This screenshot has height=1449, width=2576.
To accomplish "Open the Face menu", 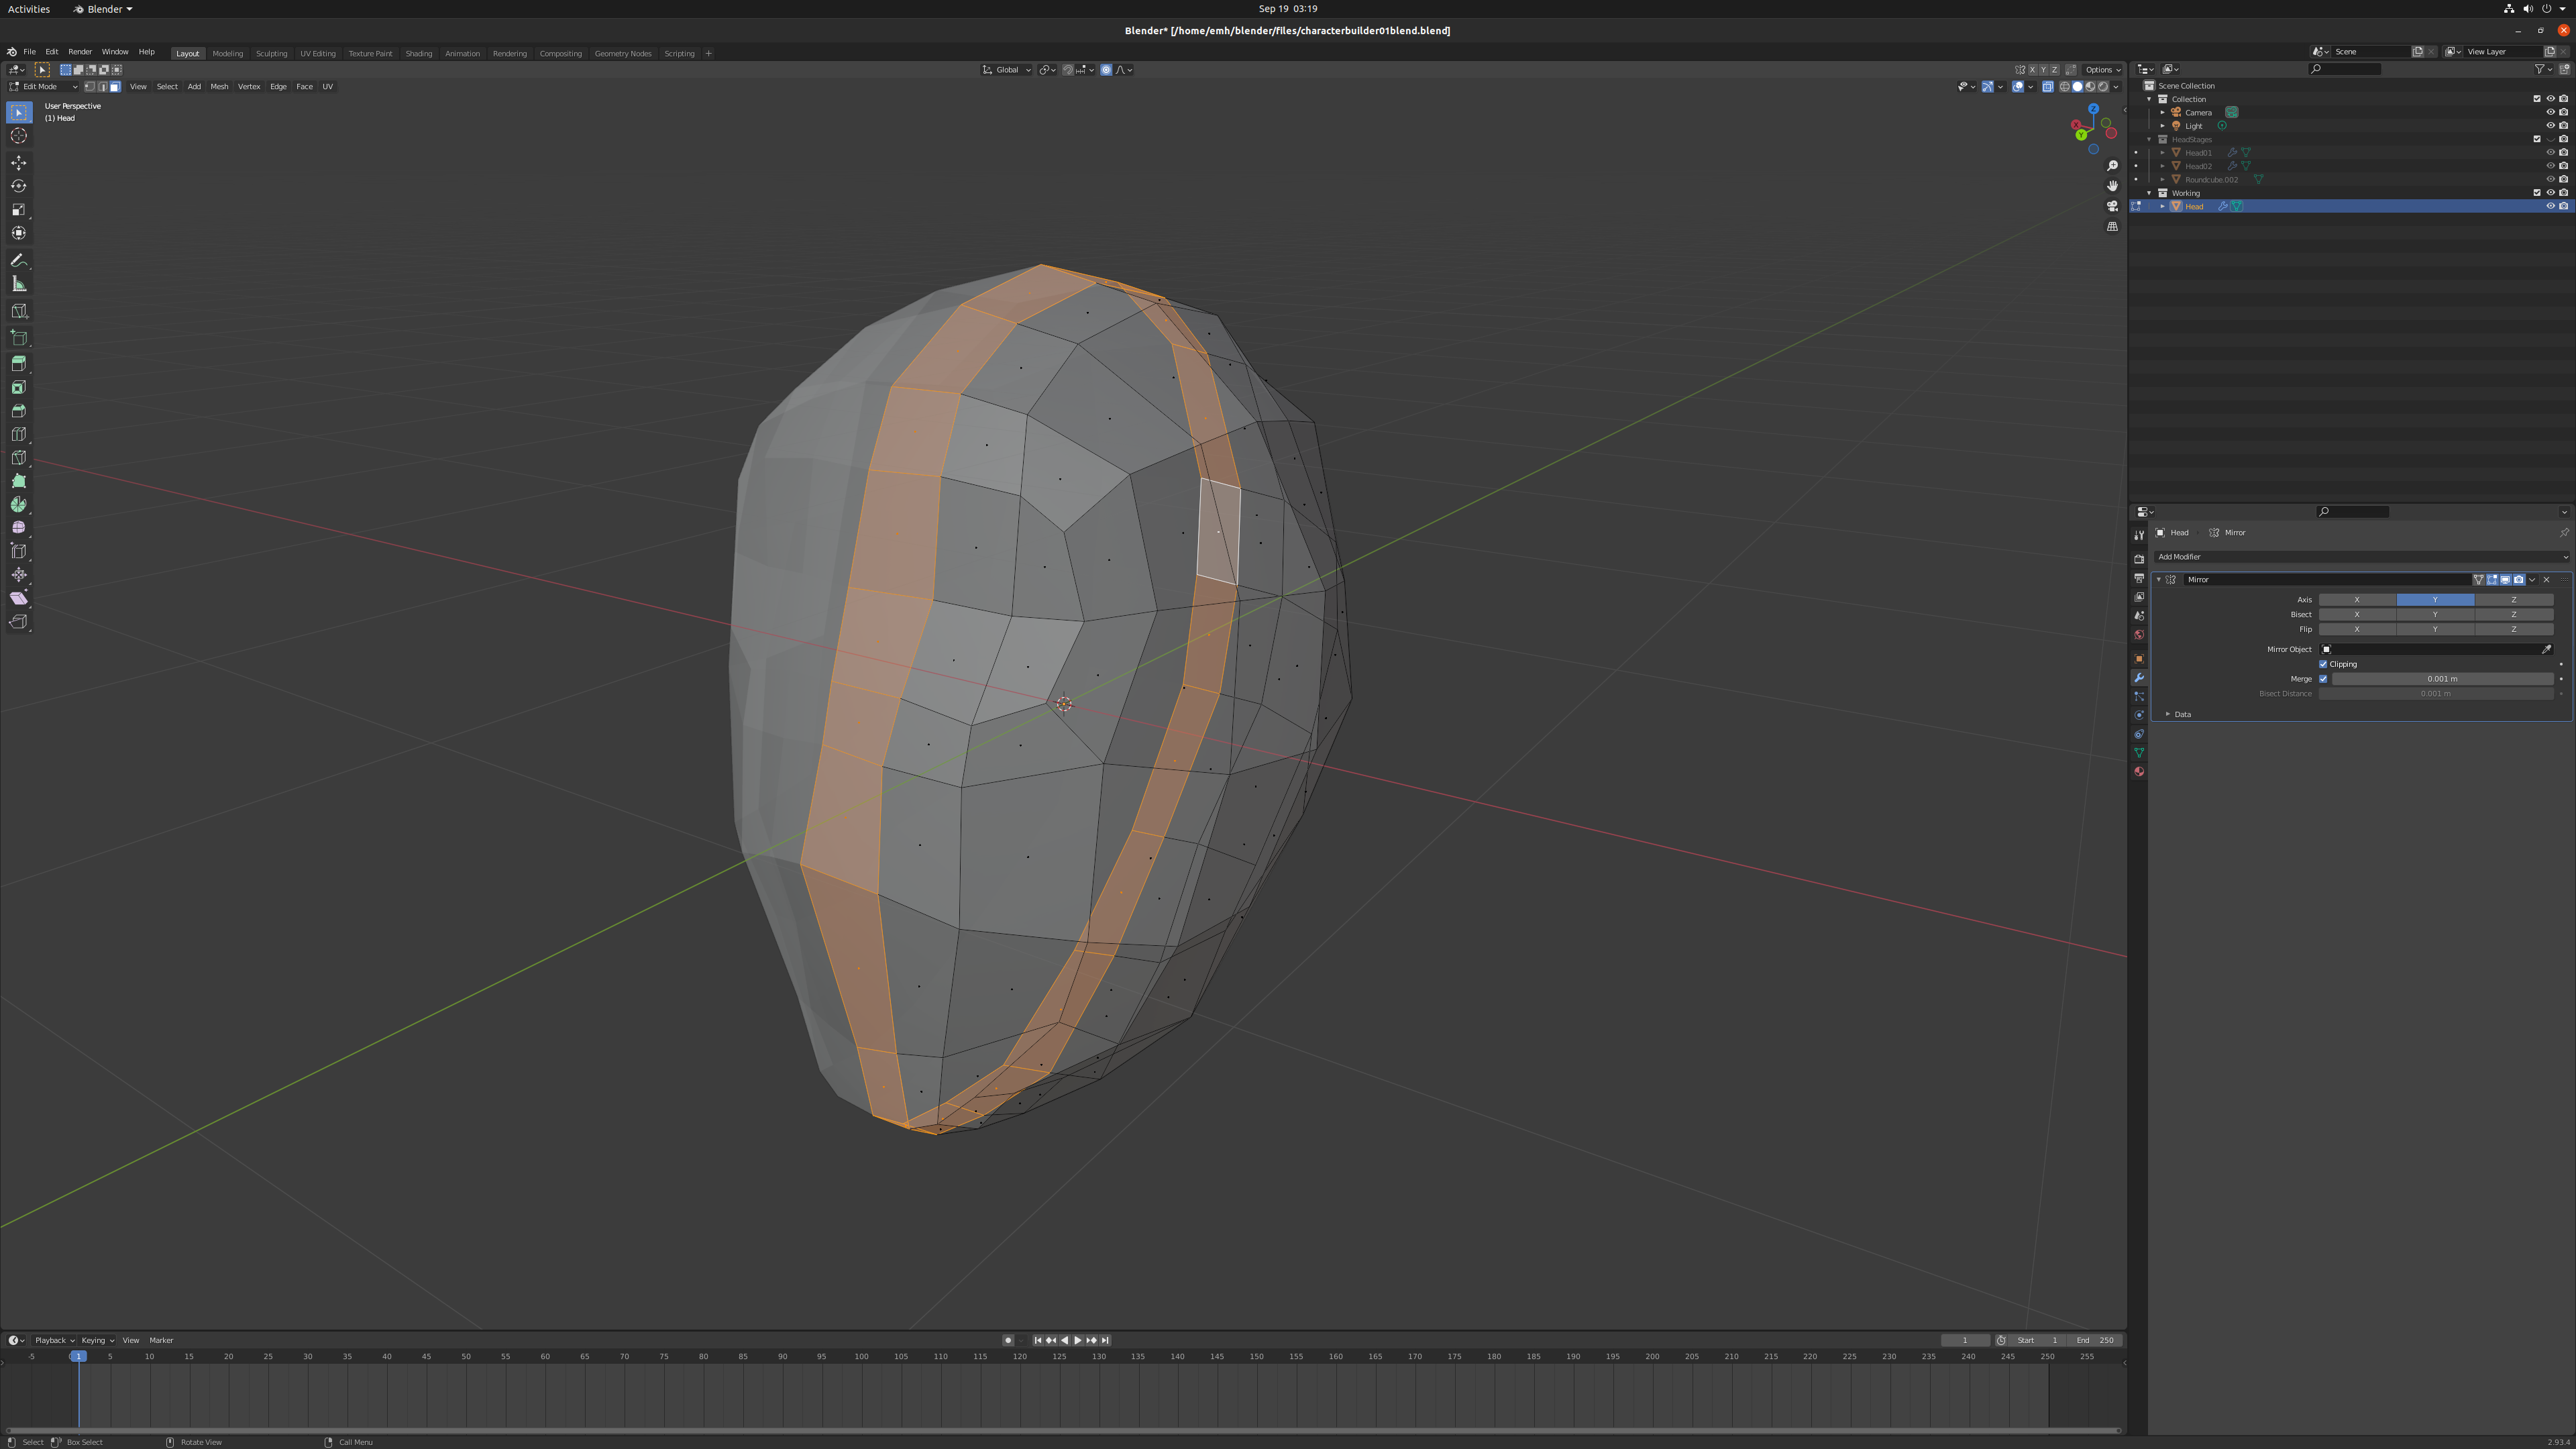I will pos(304,87).
